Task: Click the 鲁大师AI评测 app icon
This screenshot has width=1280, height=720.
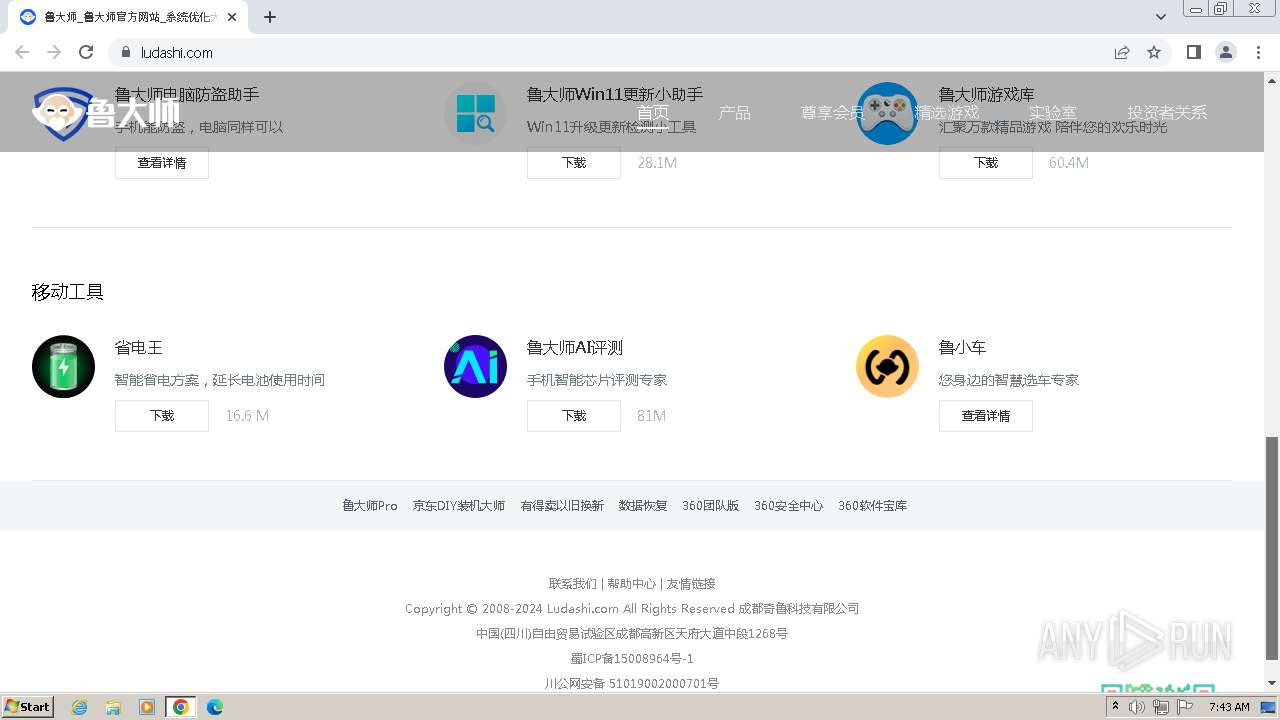Action: pyautogui.click(x=475, y=366)
